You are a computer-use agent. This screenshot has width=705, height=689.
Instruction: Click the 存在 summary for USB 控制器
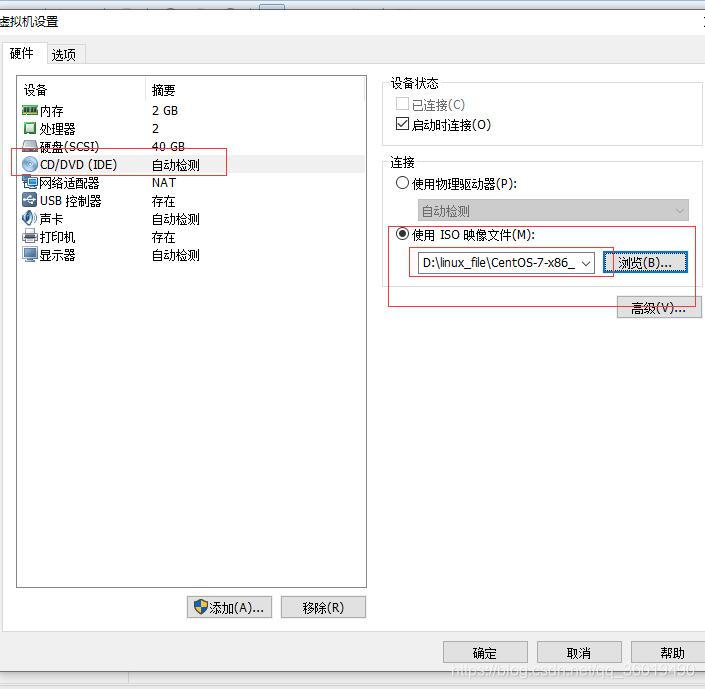pos(164,201)
